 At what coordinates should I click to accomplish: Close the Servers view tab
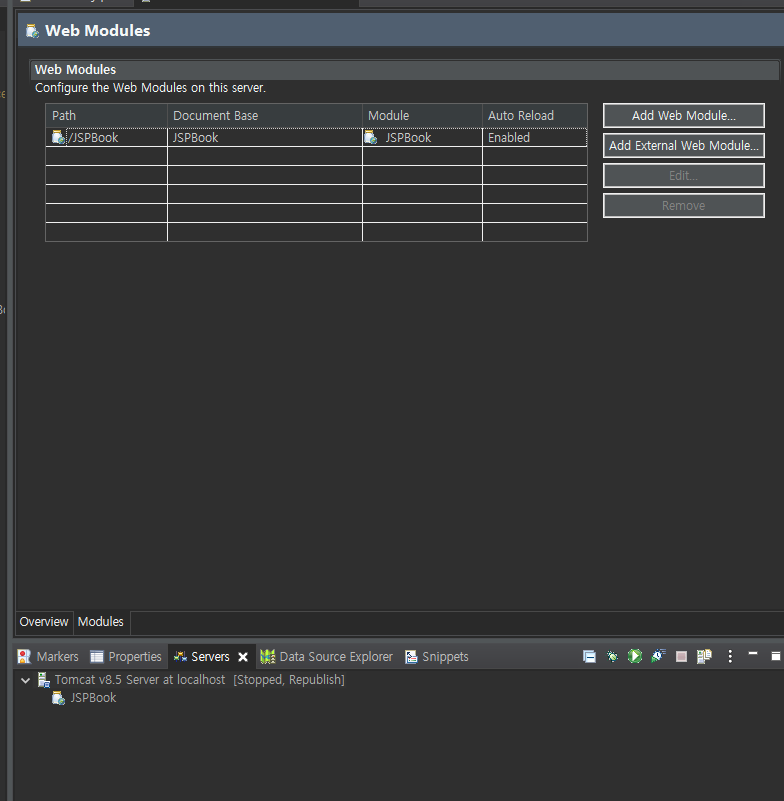tap(243, 657)
